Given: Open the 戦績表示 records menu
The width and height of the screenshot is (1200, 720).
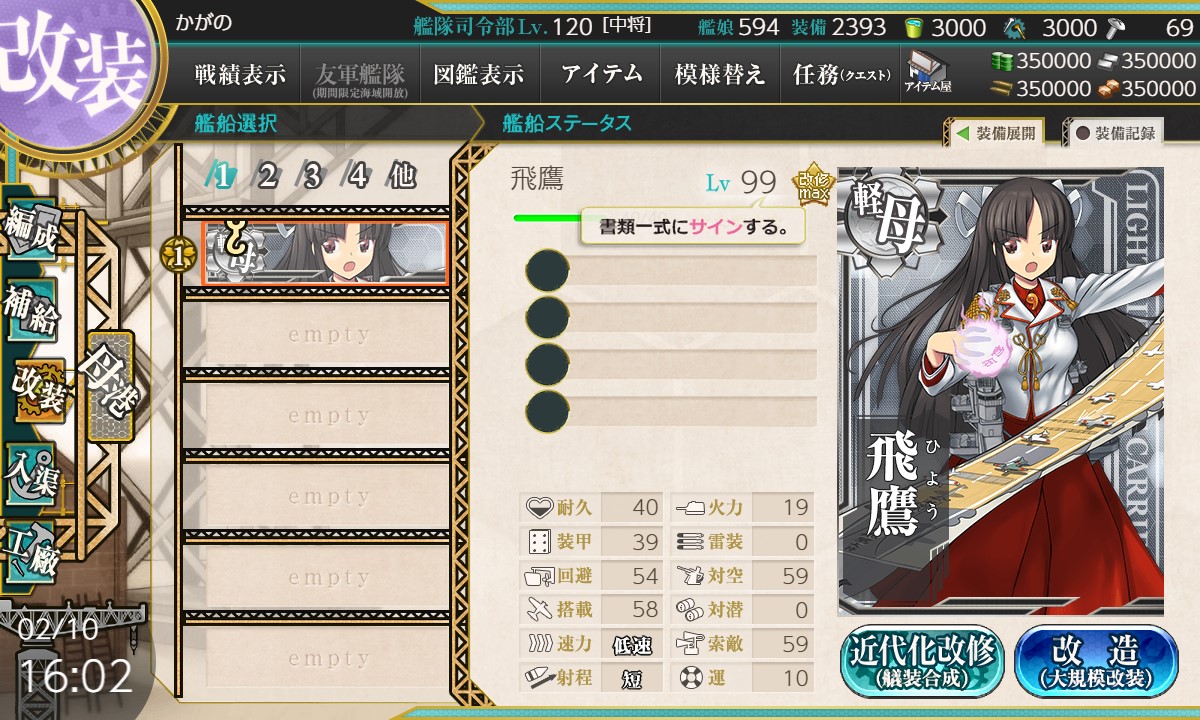Looking at the screenshot, I should click(x=239, y=74).
